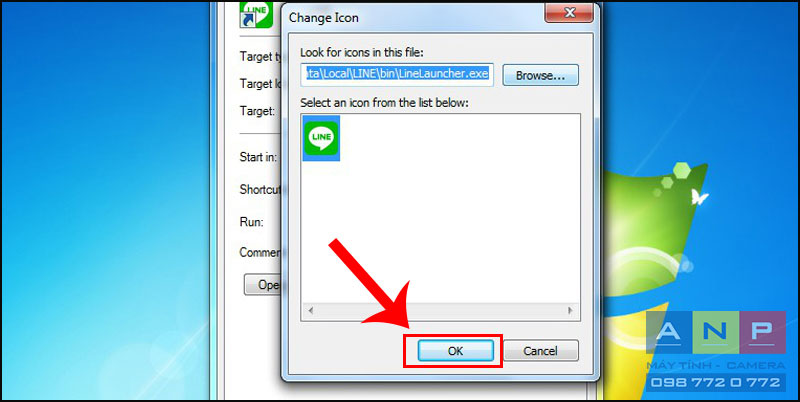
Task: Select the green LINE icon in the list
Action: coord(321,138)
